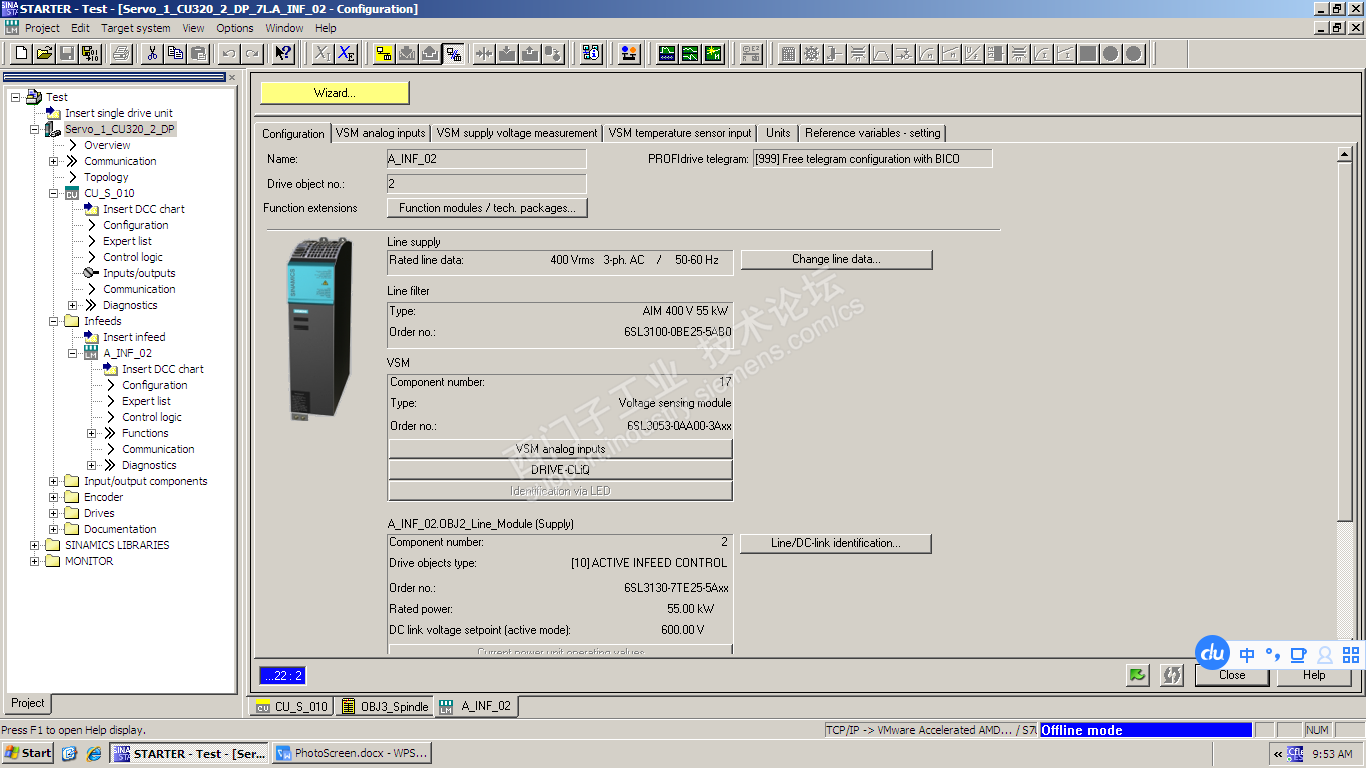Switch to PhotoScreen.docx WPS taskbar item
Viewport: 1366px width, 768px height.
coord(352,753)
